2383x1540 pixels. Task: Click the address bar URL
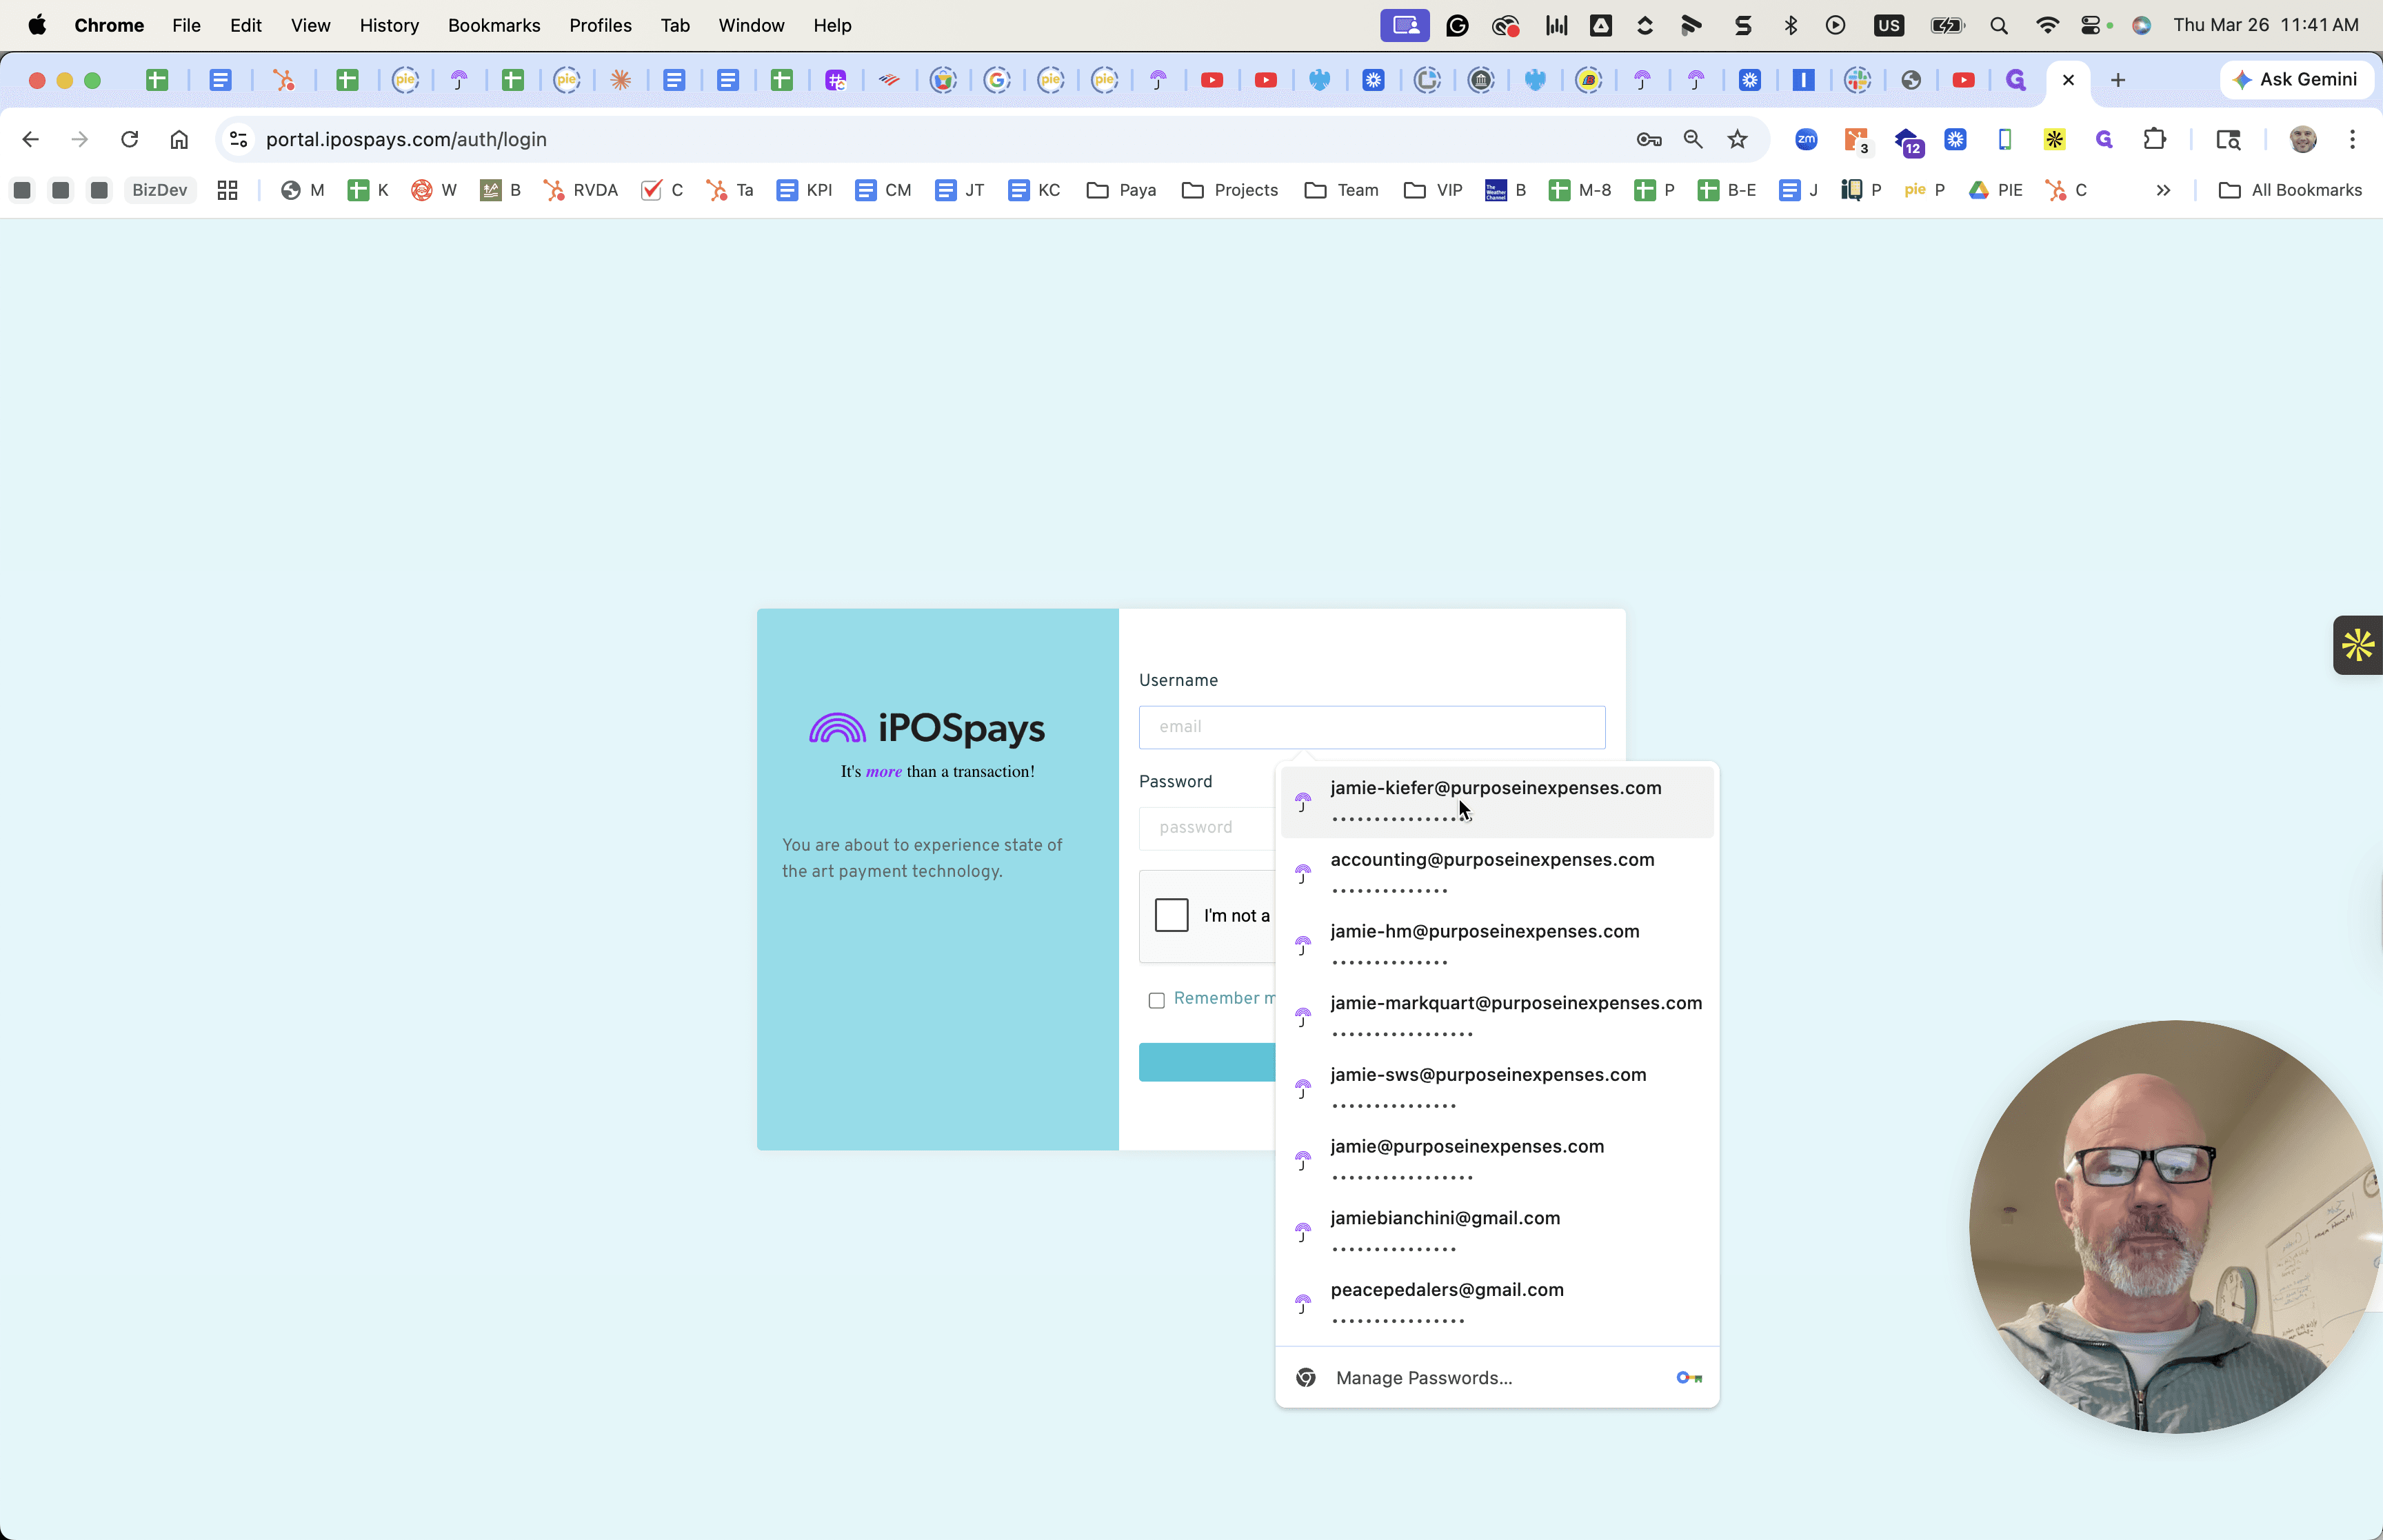tap(406, 139)
